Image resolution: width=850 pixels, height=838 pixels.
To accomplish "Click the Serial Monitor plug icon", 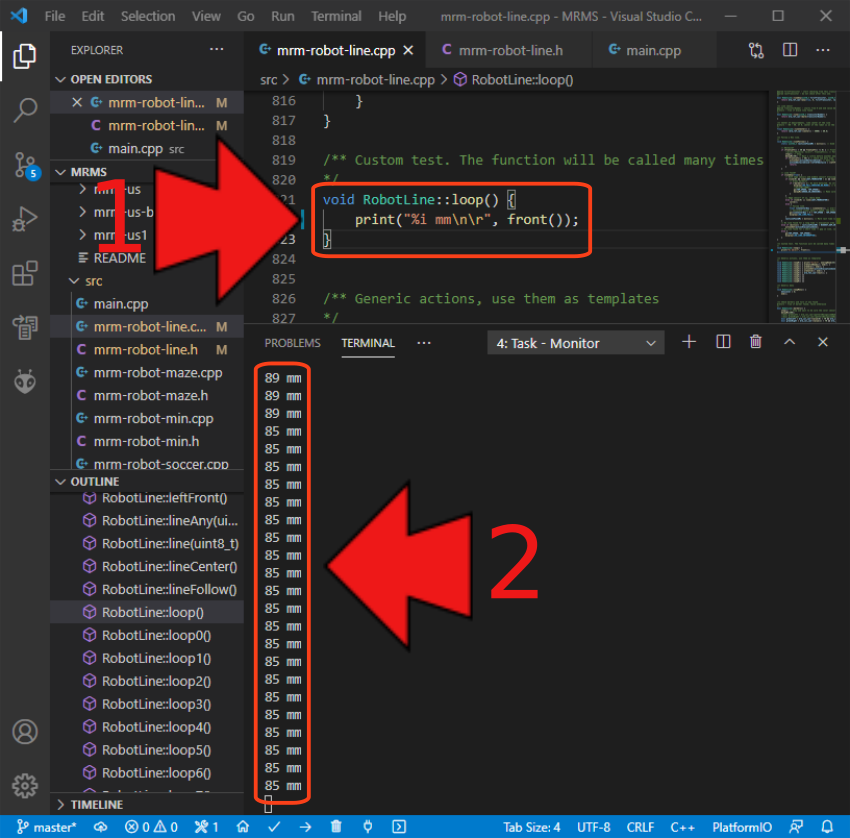I will click(367, 827).
